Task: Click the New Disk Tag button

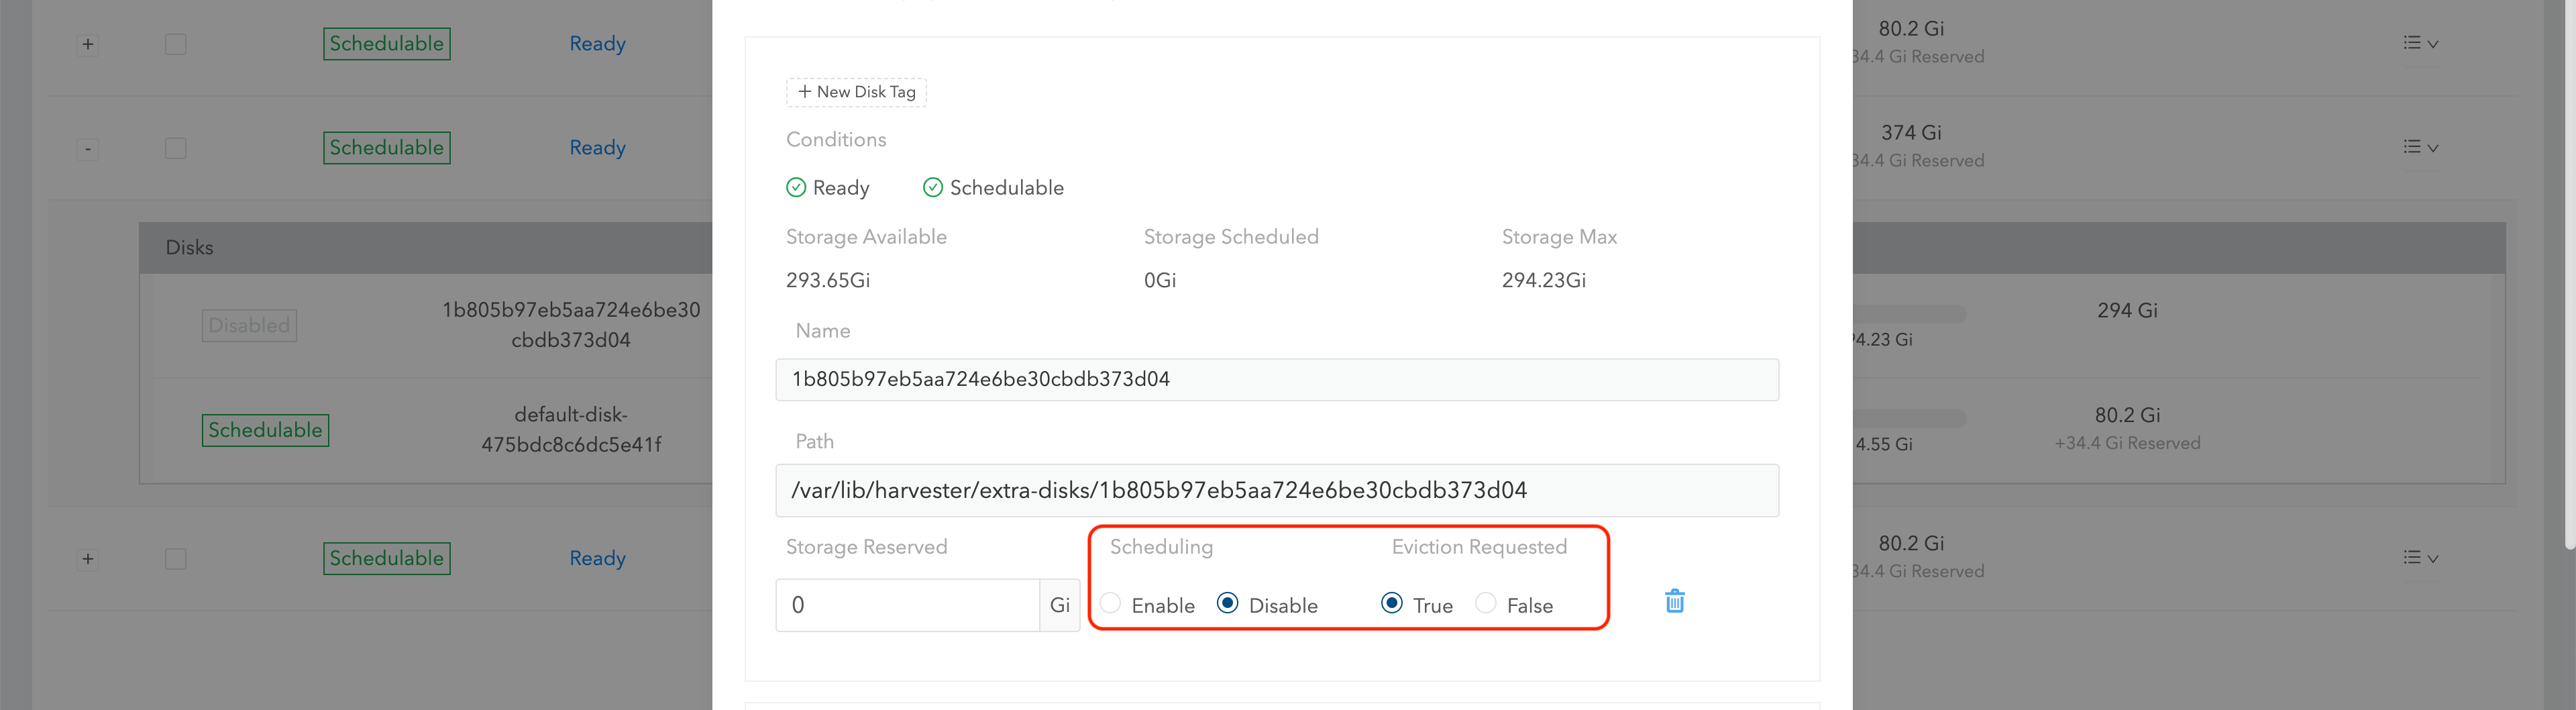Action: pos(856,92)
